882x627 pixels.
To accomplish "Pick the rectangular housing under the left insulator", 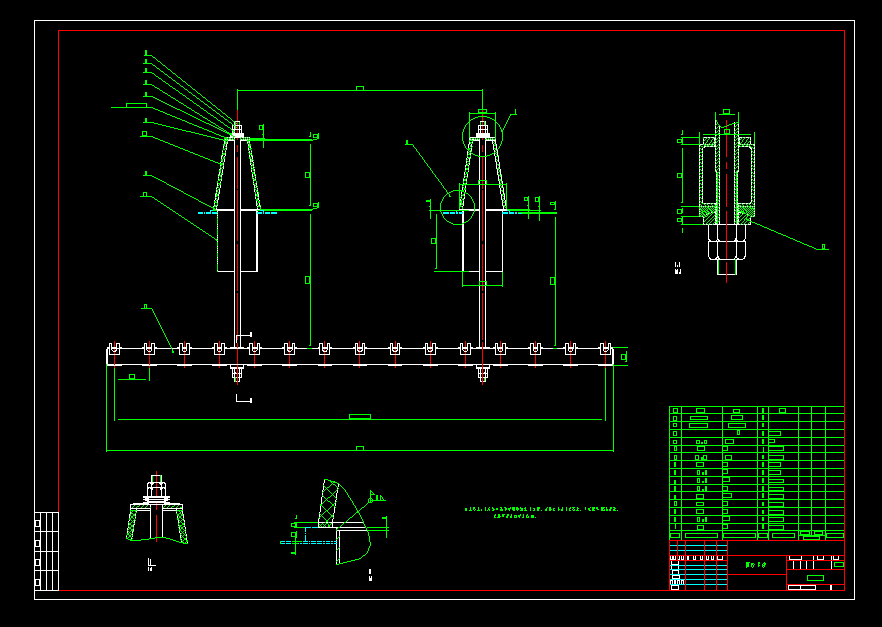I will pyautogui.click(x=237, y=241).
